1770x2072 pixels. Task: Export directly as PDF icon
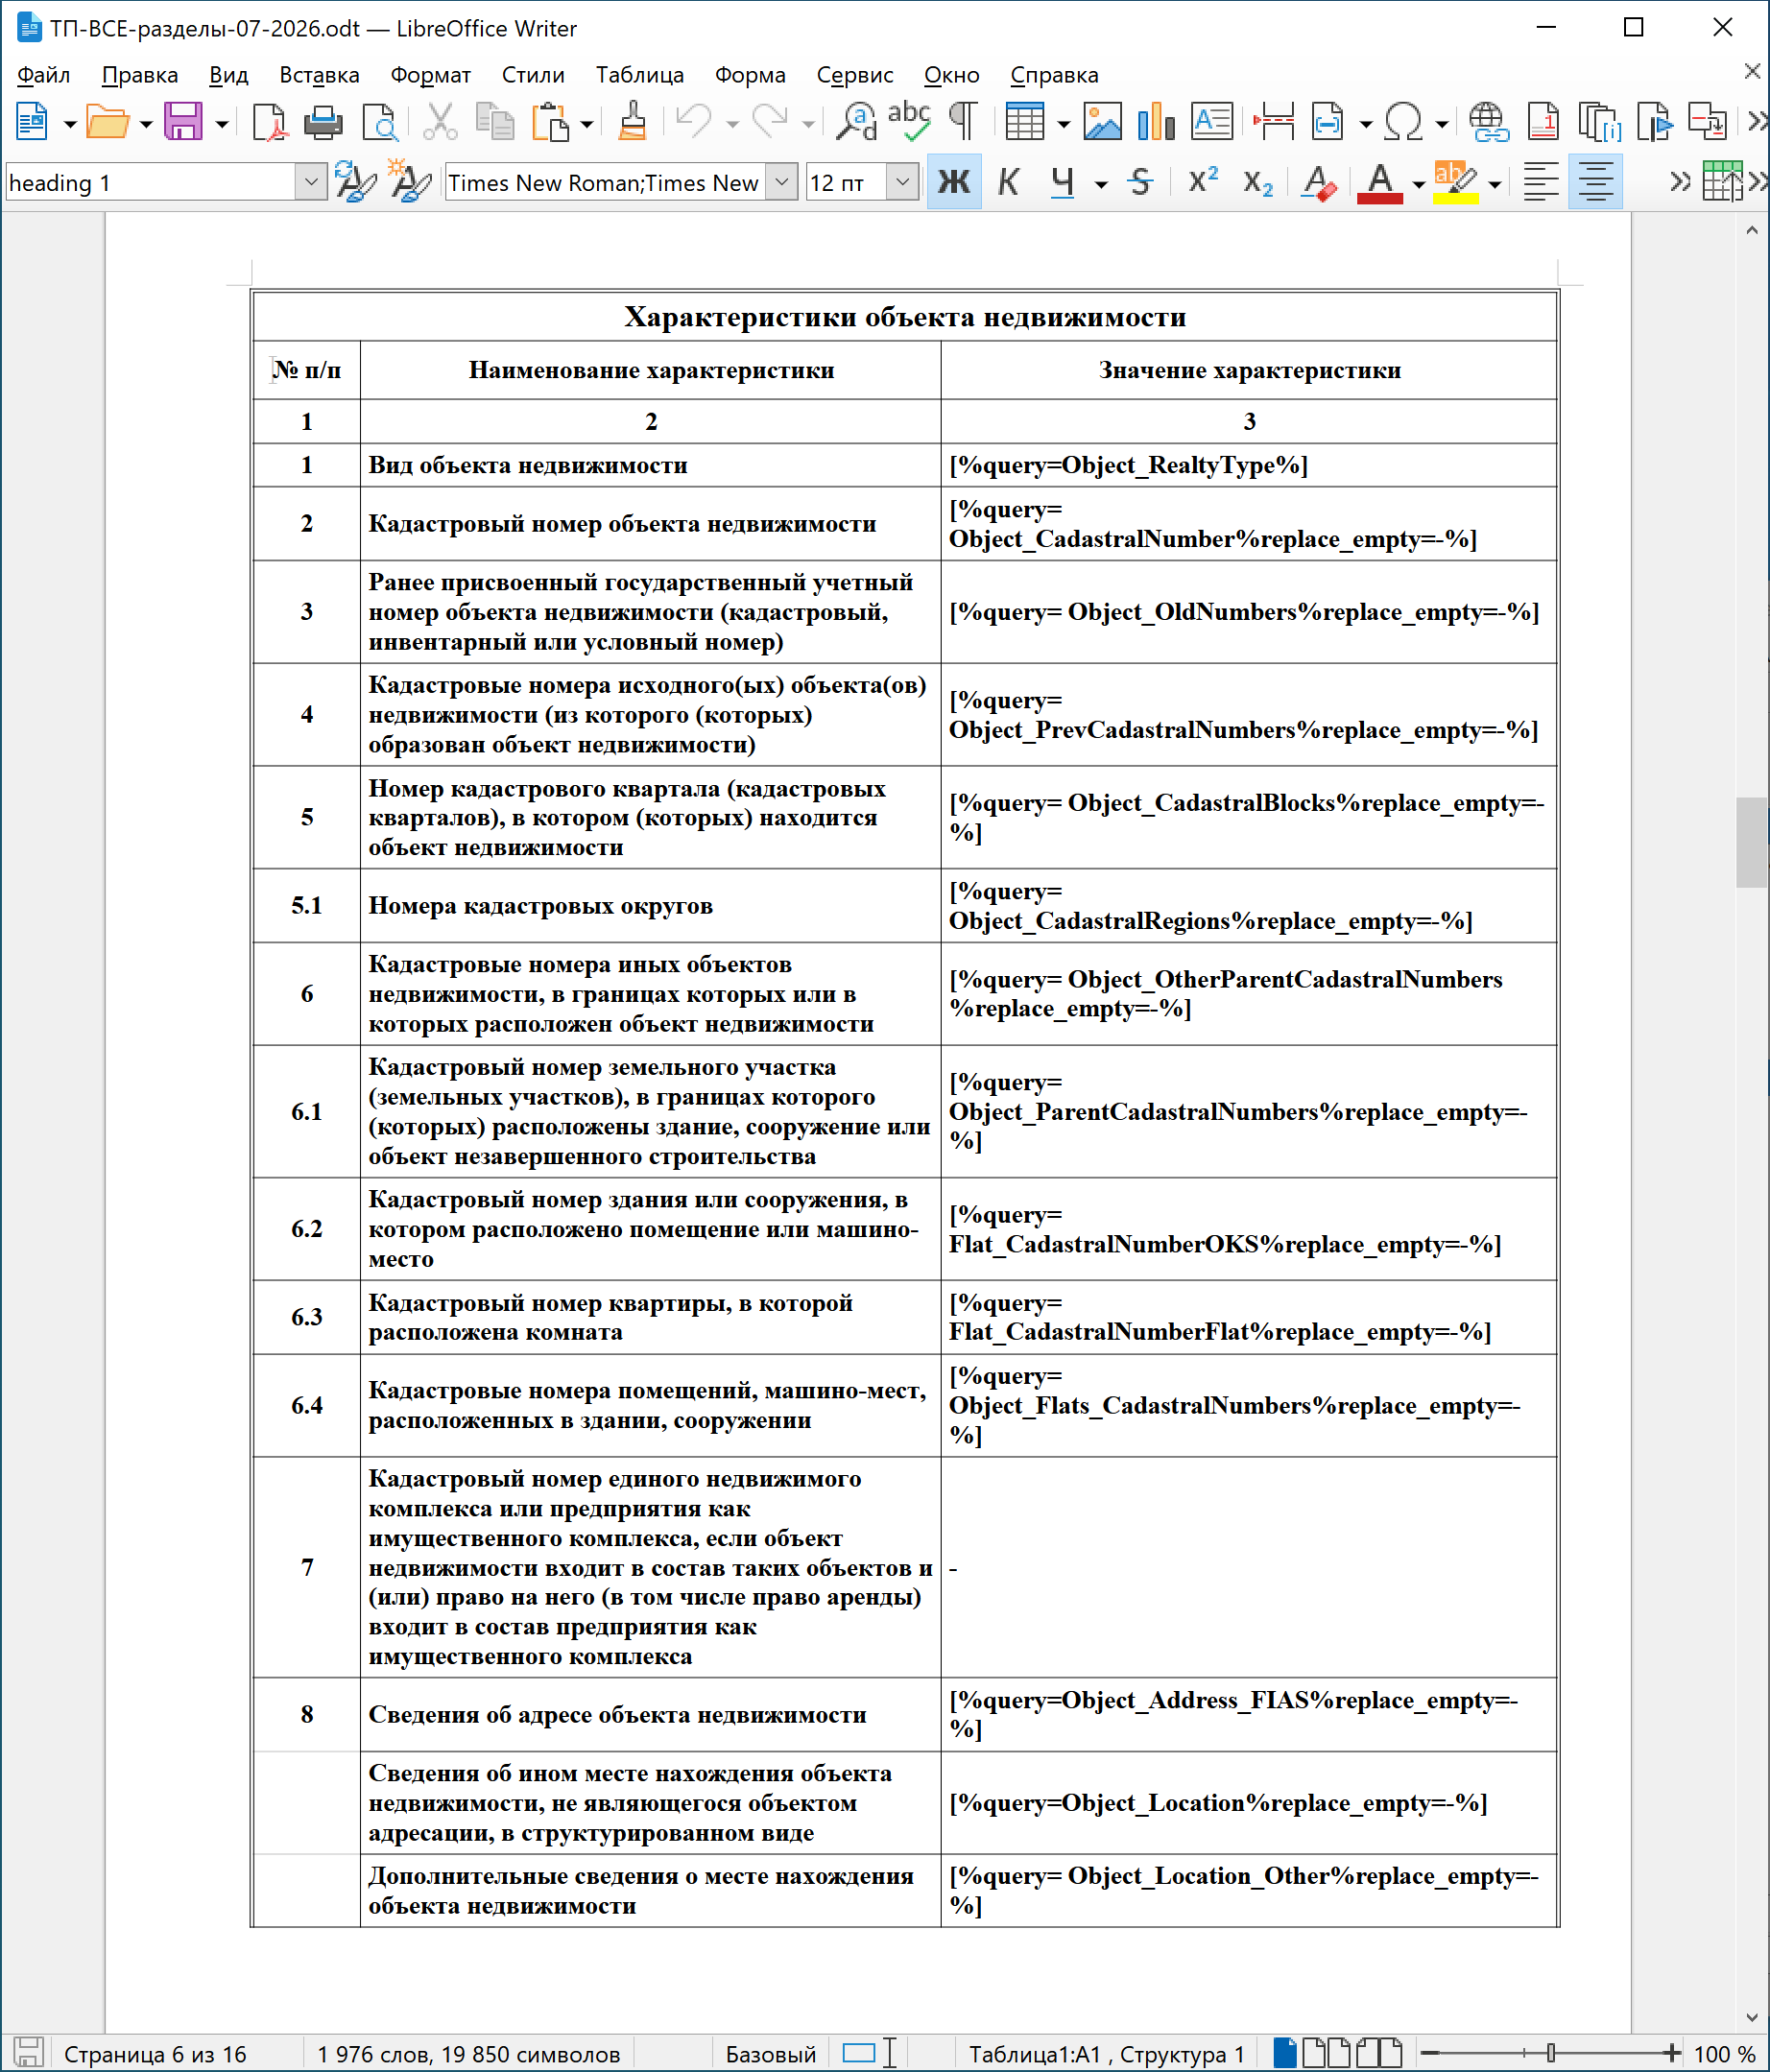(x=268, y=122)
